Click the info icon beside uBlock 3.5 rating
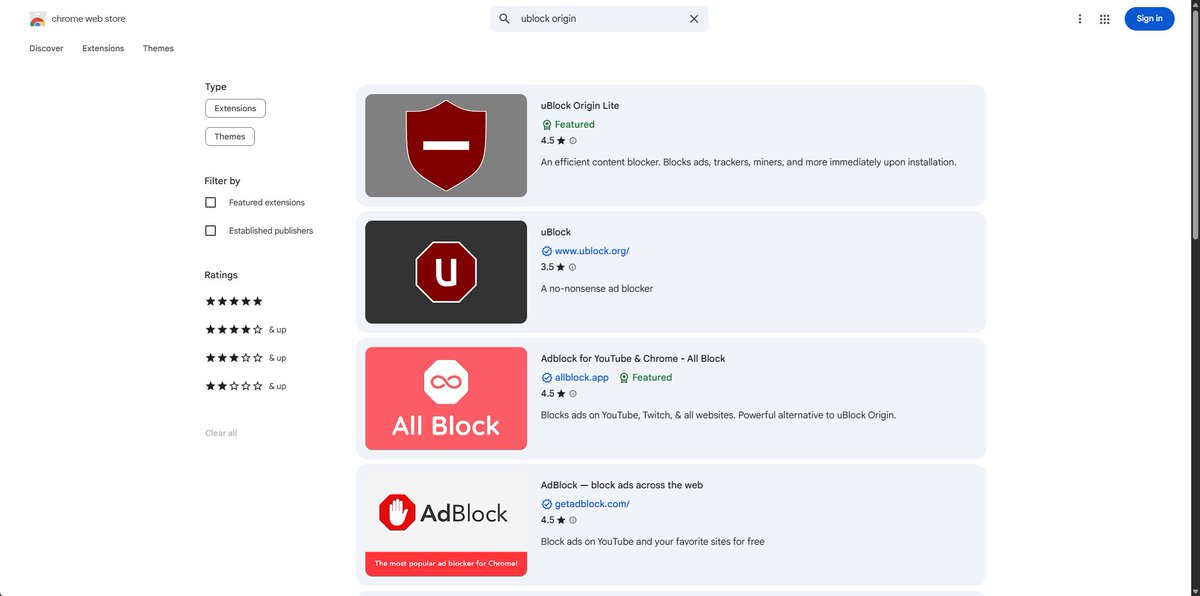The height and width of the screenshot is (596, 1200). pos(573,267)
